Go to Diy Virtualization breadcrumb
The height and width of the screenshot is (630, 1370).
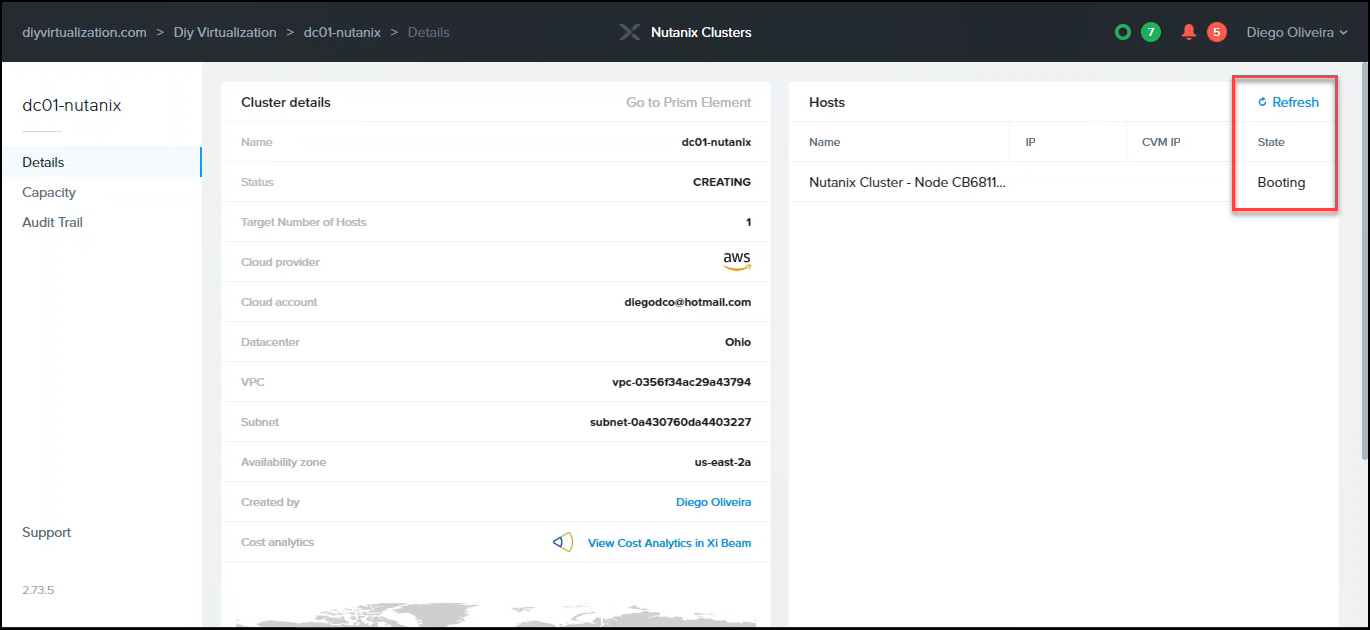click(225, 32)
